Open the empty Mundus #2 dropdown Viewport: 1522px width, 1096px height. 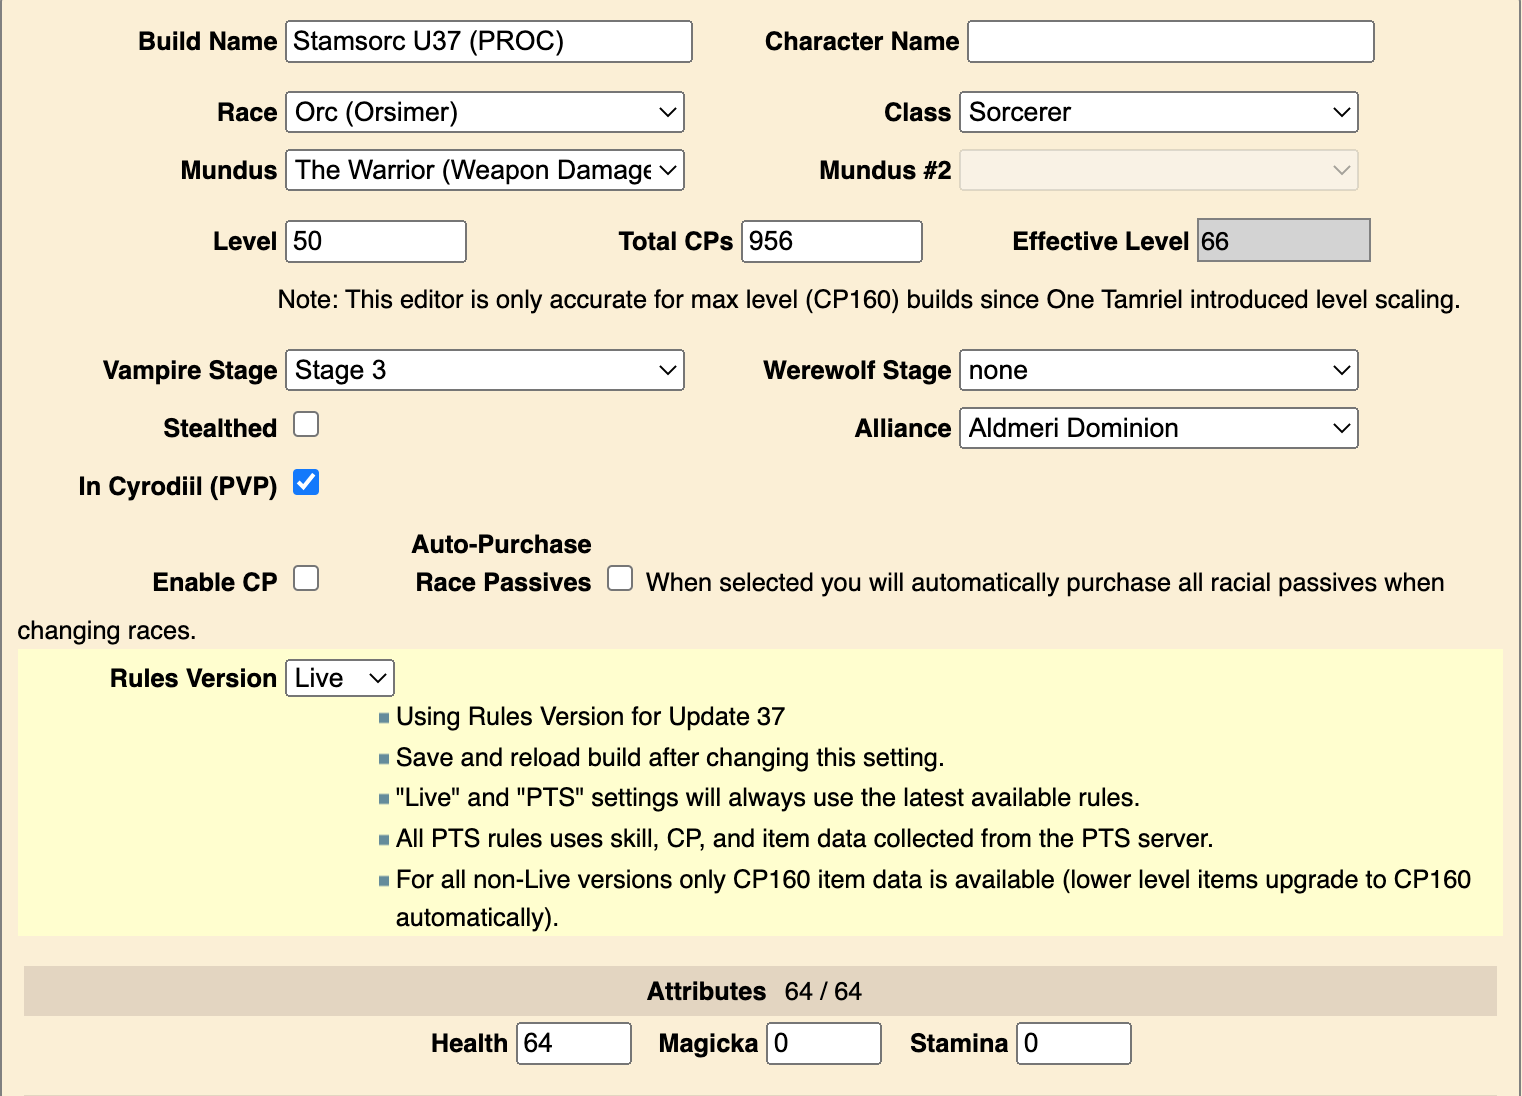pyautogui.click(x=1159, y=170)
